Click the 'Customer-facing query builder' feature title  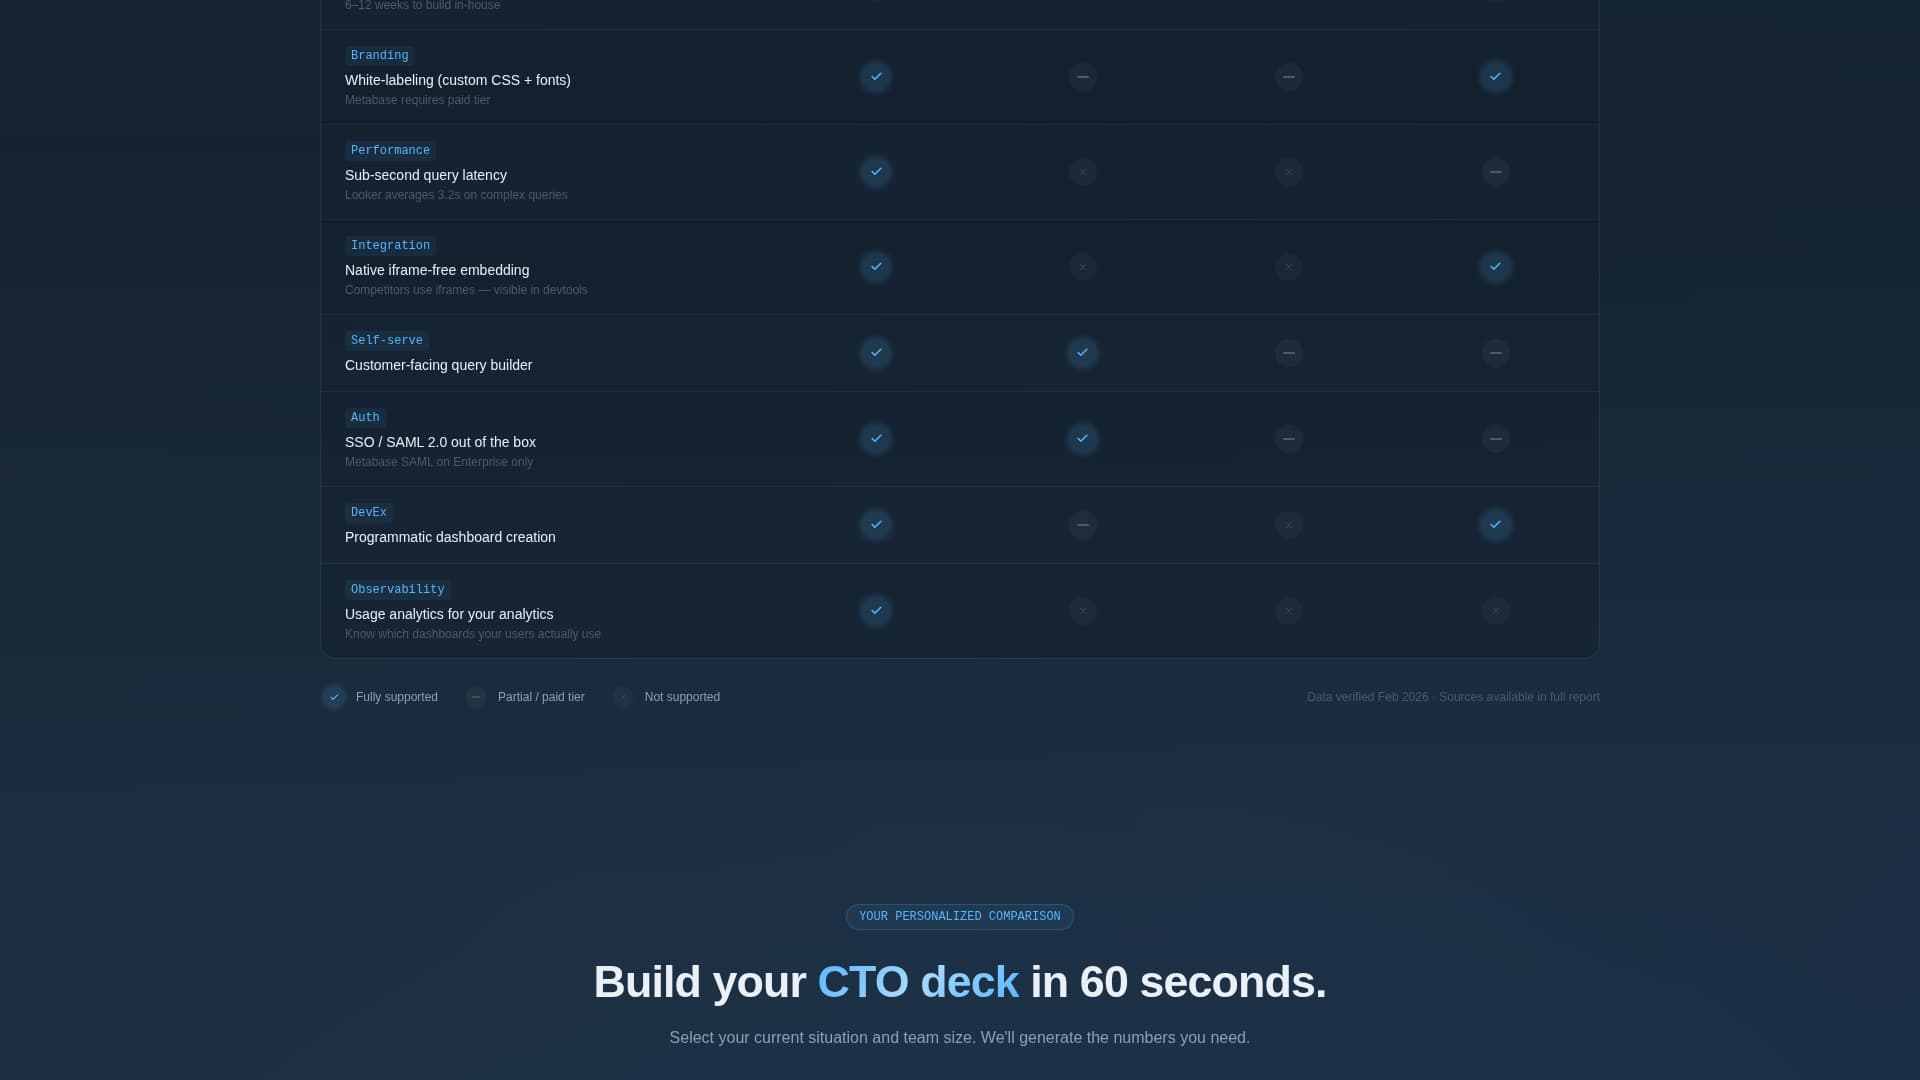tap(438, 365)
